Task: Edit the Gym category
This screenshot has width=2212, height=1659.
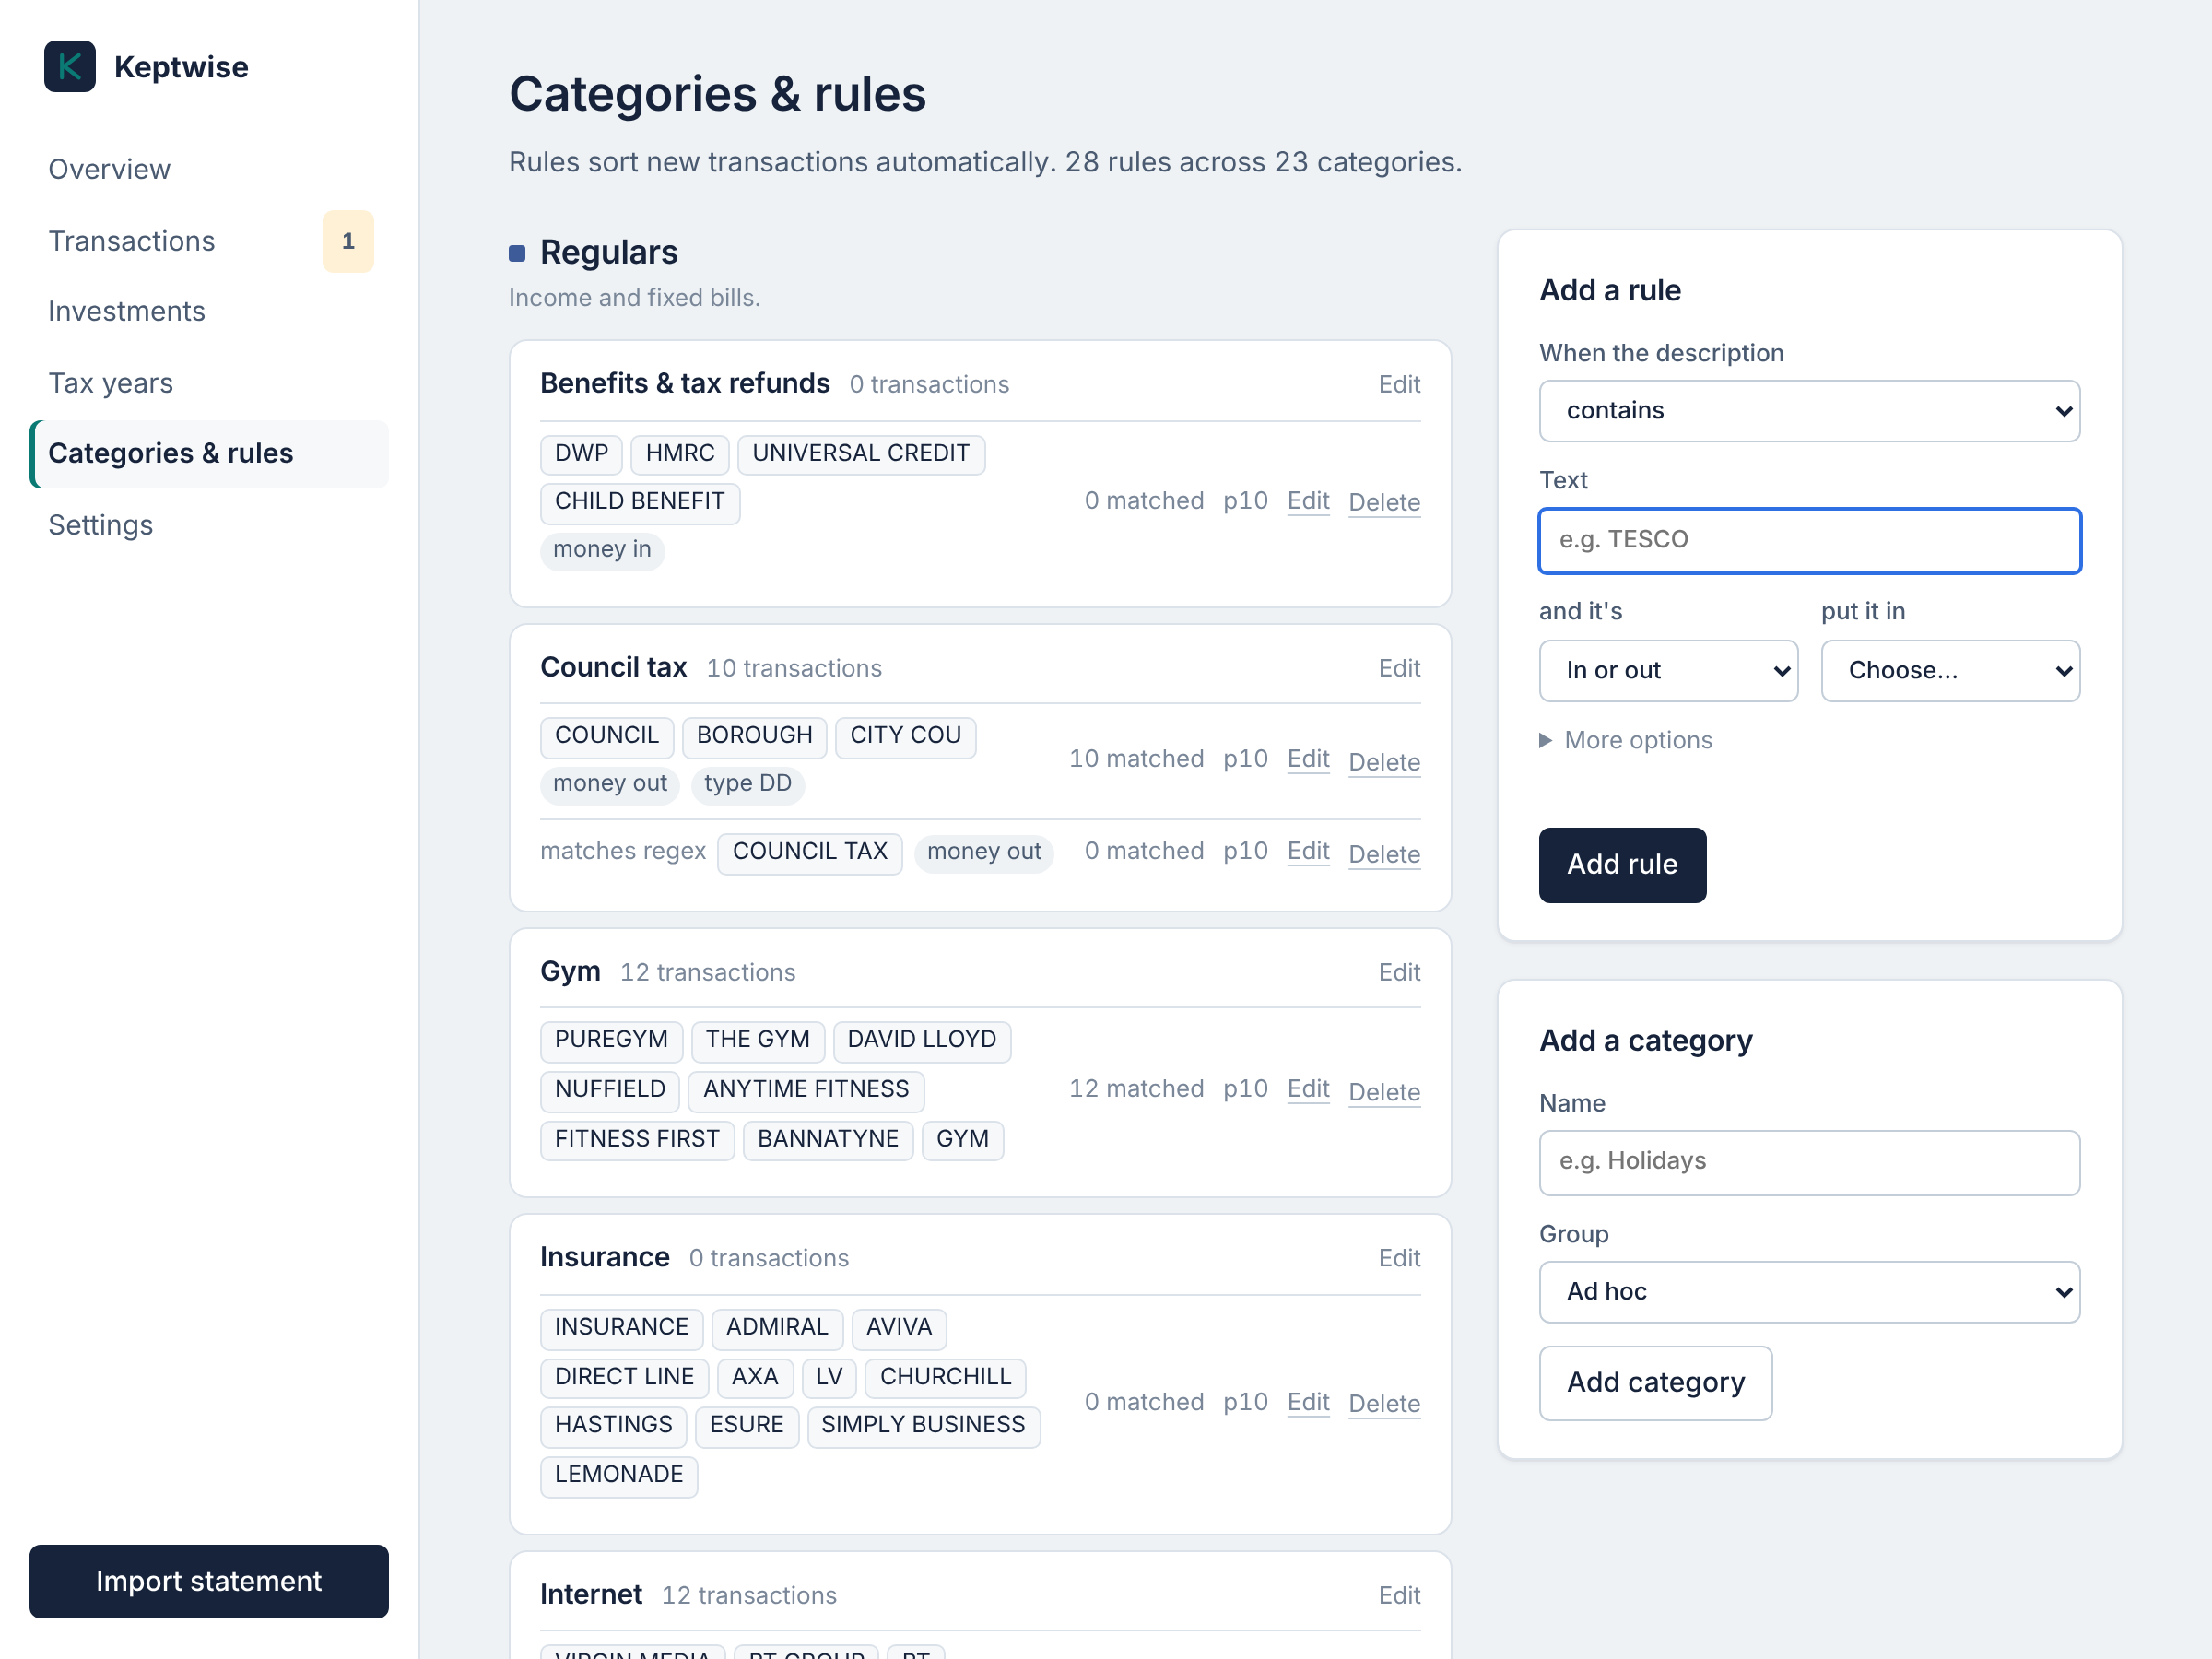Action: (1399, 972)
